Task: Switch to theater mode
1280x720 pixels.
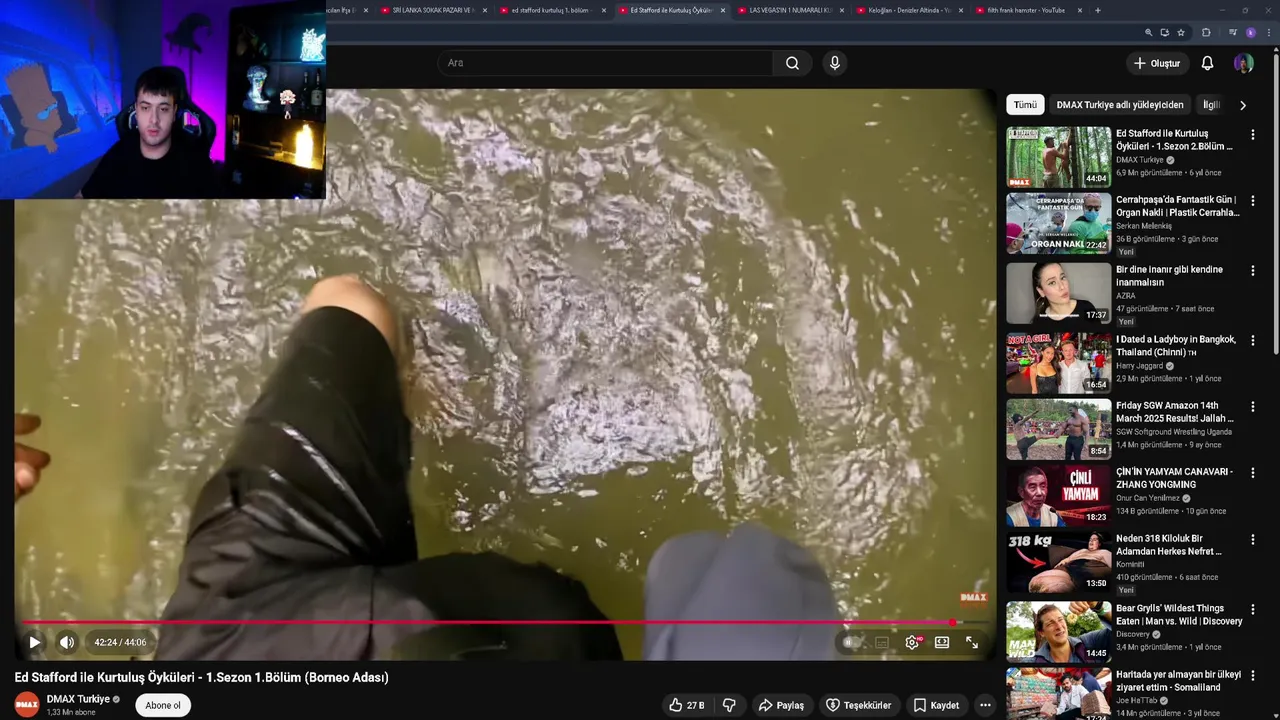Action: click(x=942, y=642)
